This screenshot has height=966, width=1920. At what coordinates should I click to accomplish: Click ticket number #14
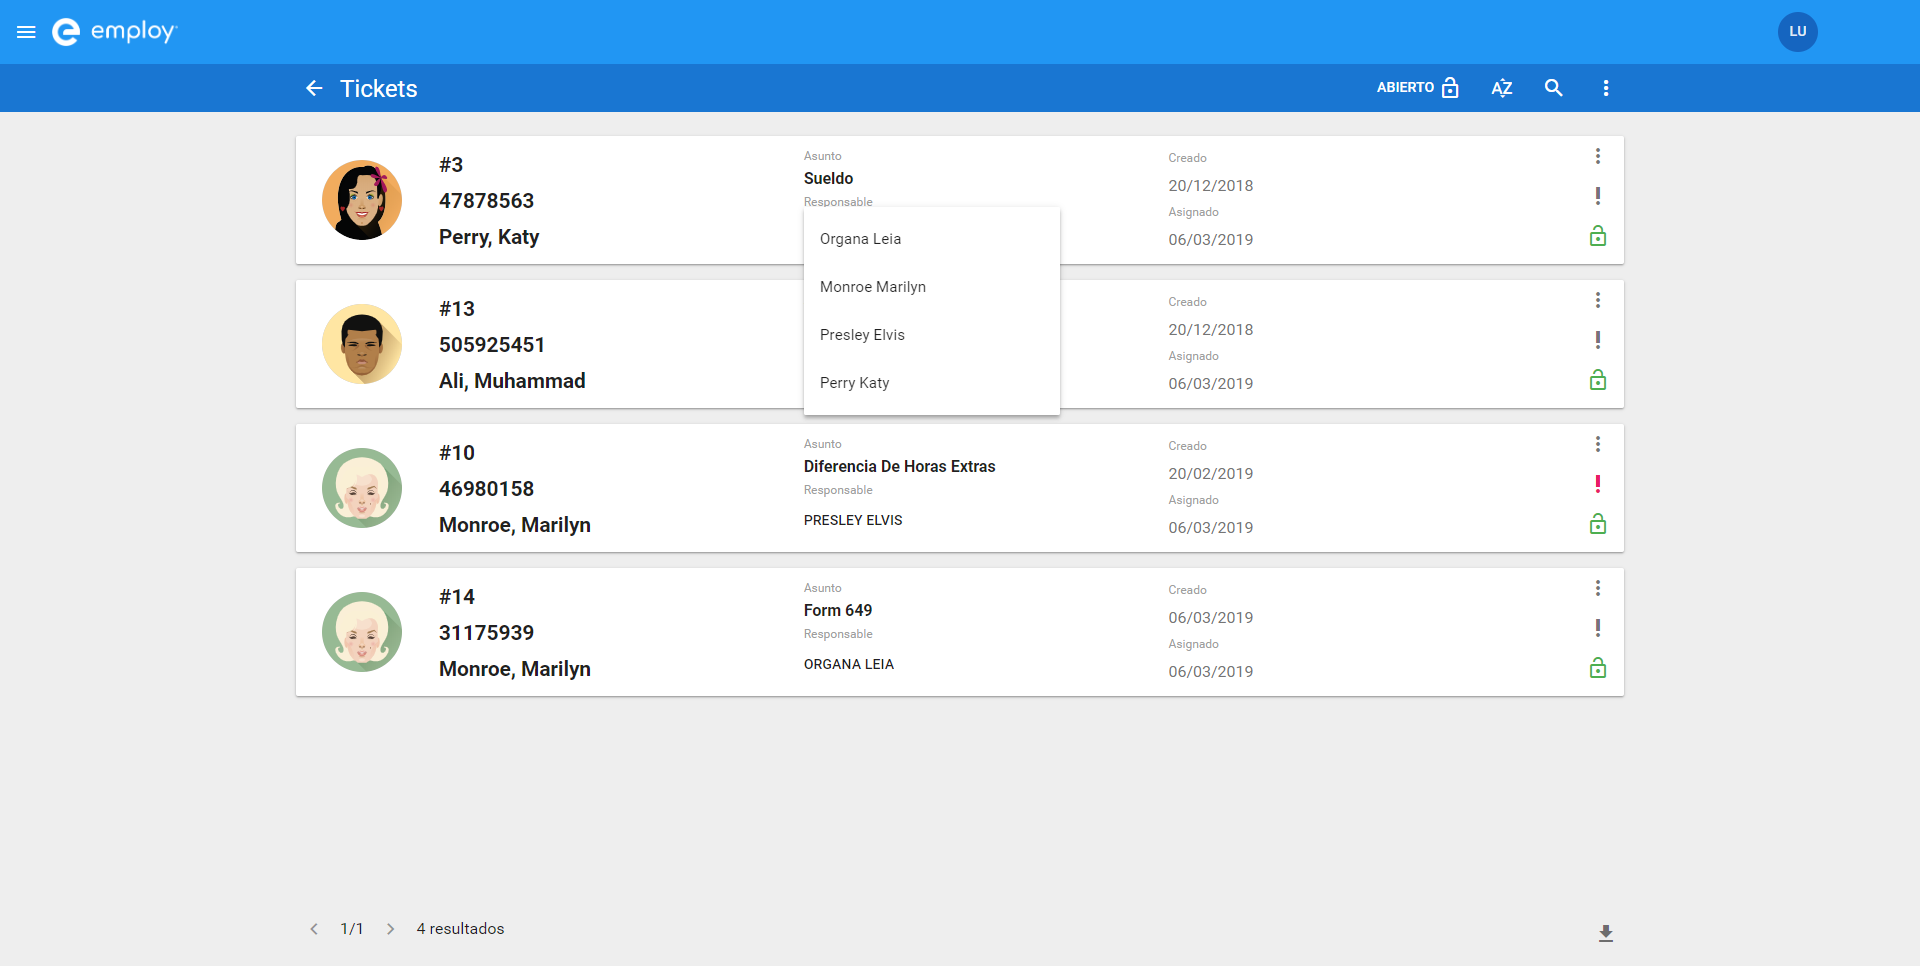pyautogui.click(x=457, y=597)
